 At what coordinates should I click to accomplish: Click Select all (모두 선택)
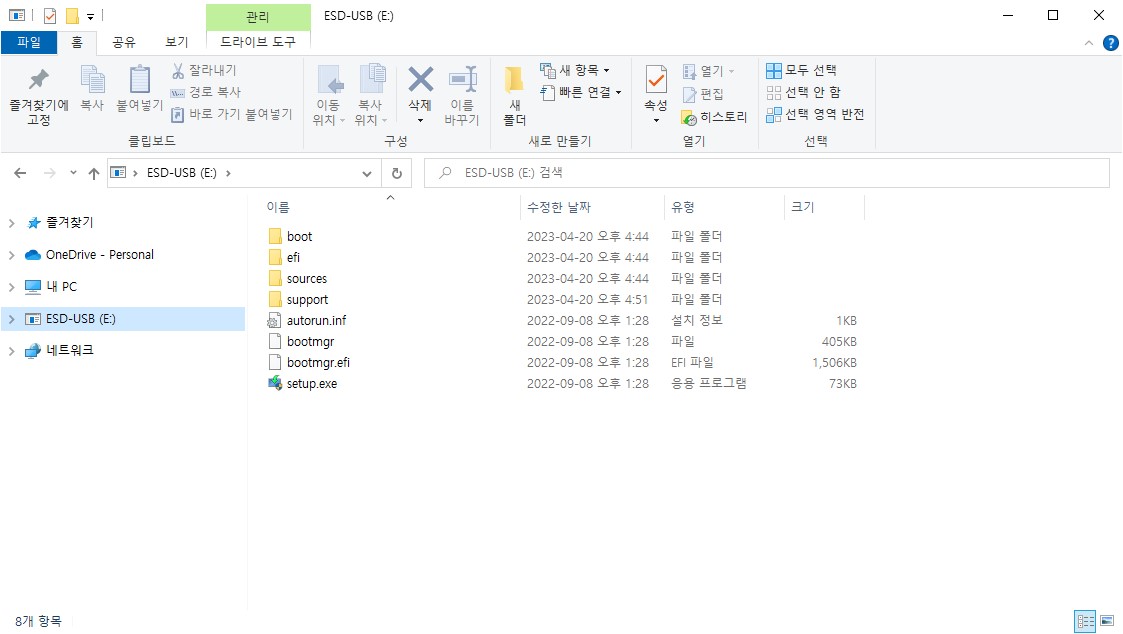click(801, 70)
